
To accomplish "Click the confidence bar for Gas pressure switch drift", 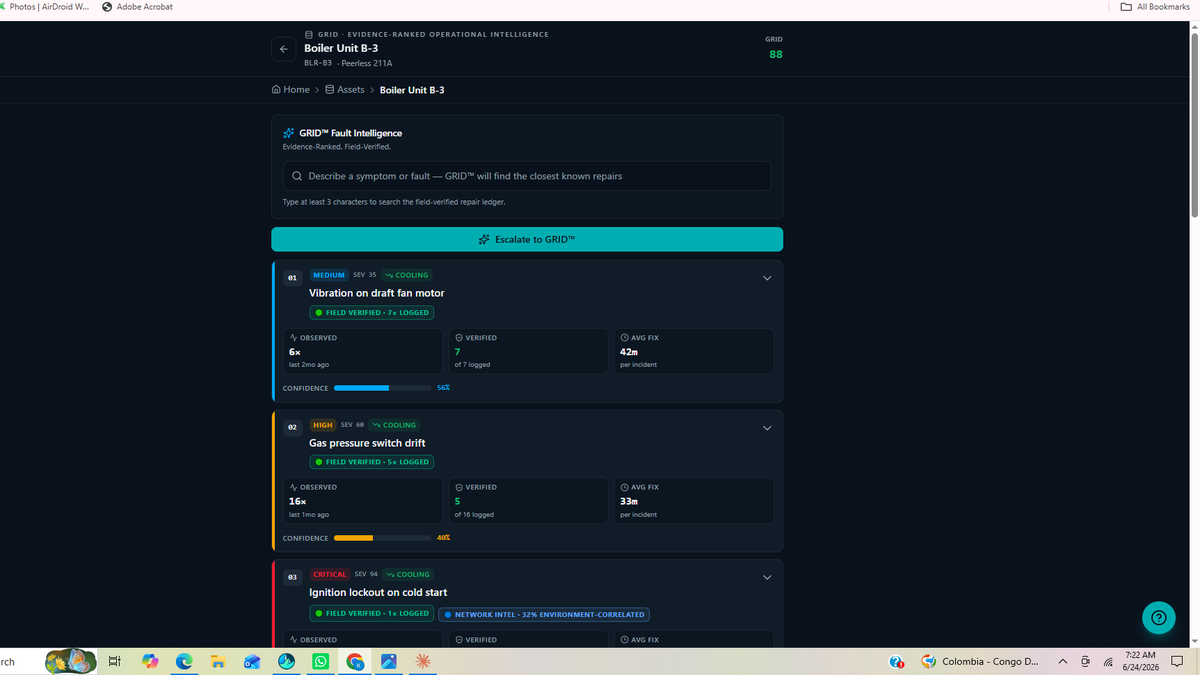I will click(x=383, y=538).
